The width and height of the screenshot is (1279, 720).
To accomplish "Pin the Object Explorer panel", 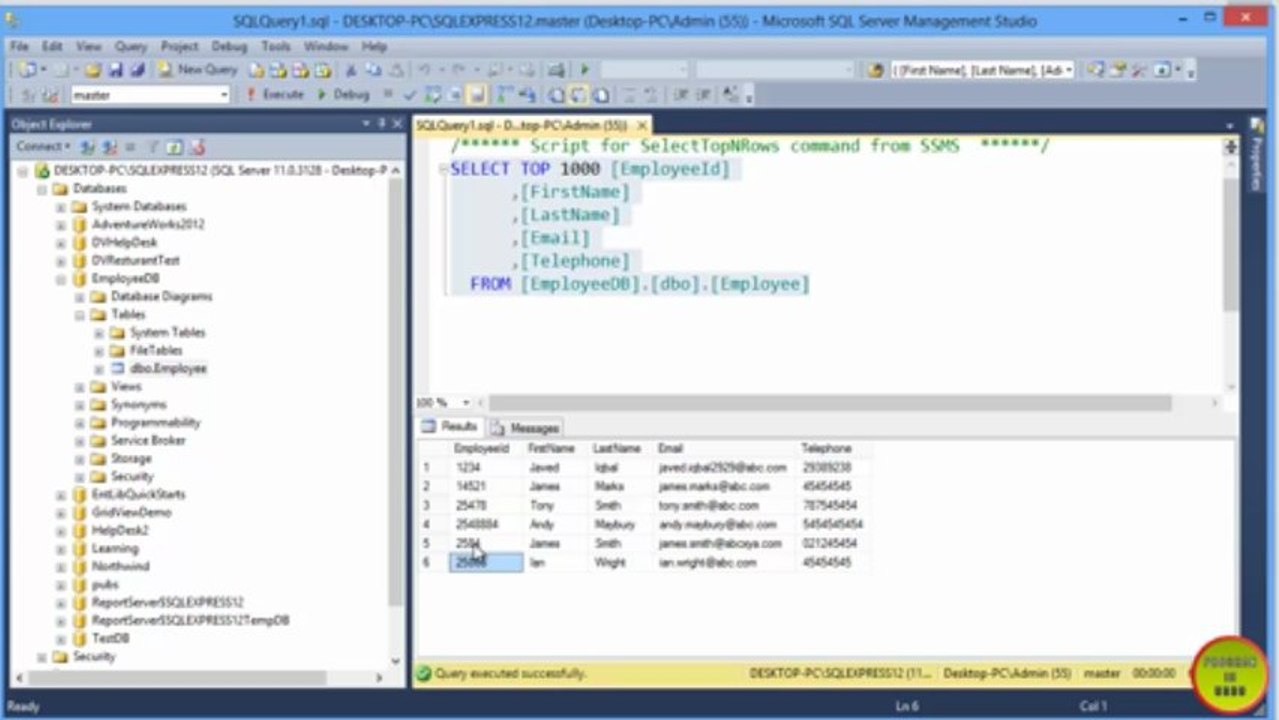I will point(381,123).
